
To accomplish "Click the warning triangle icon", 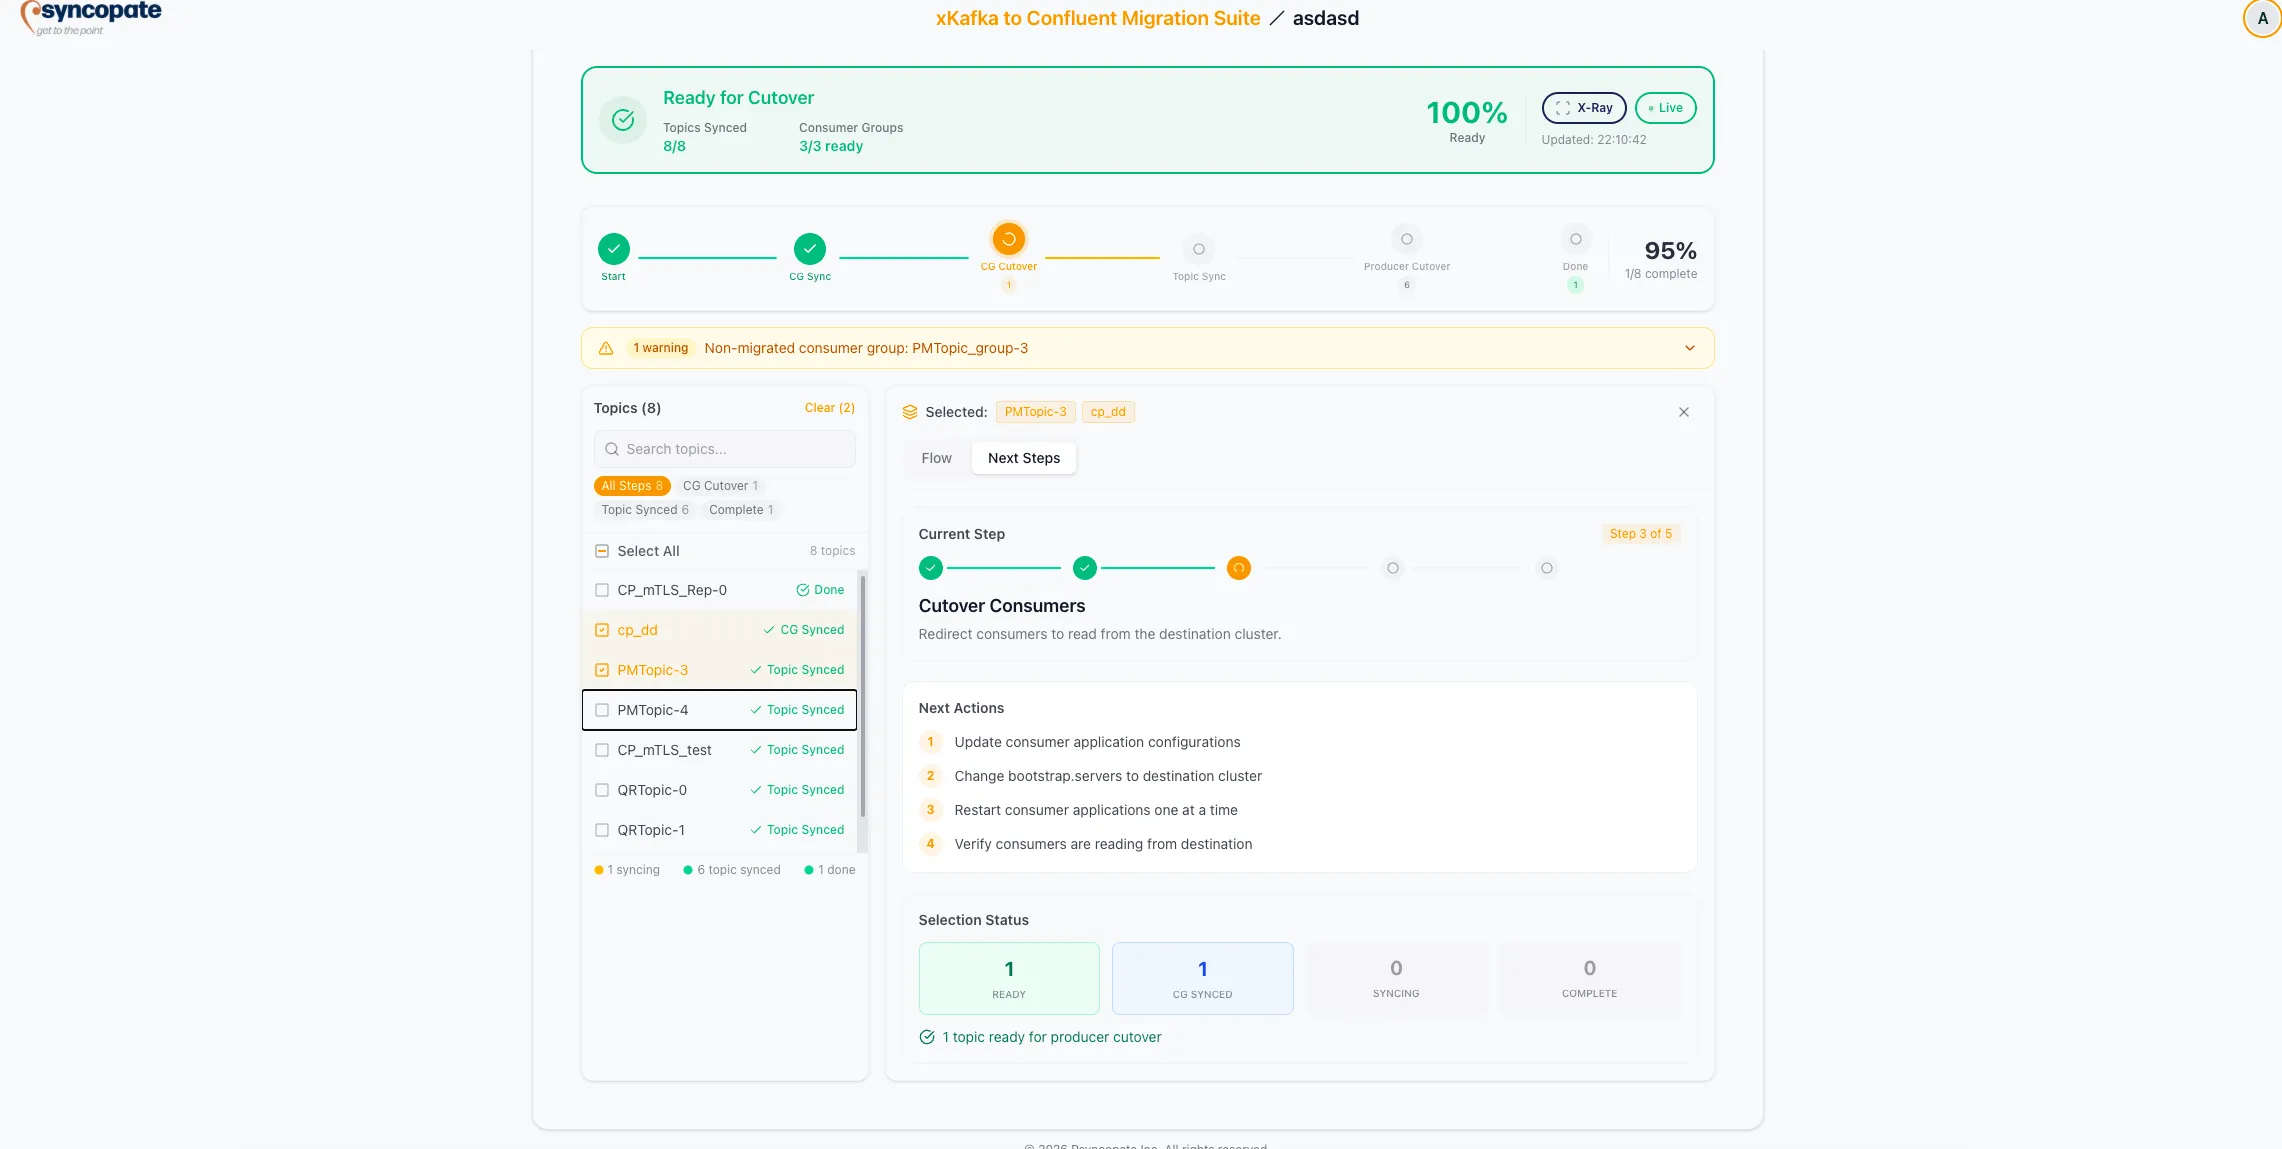I will tap(606, 348).
